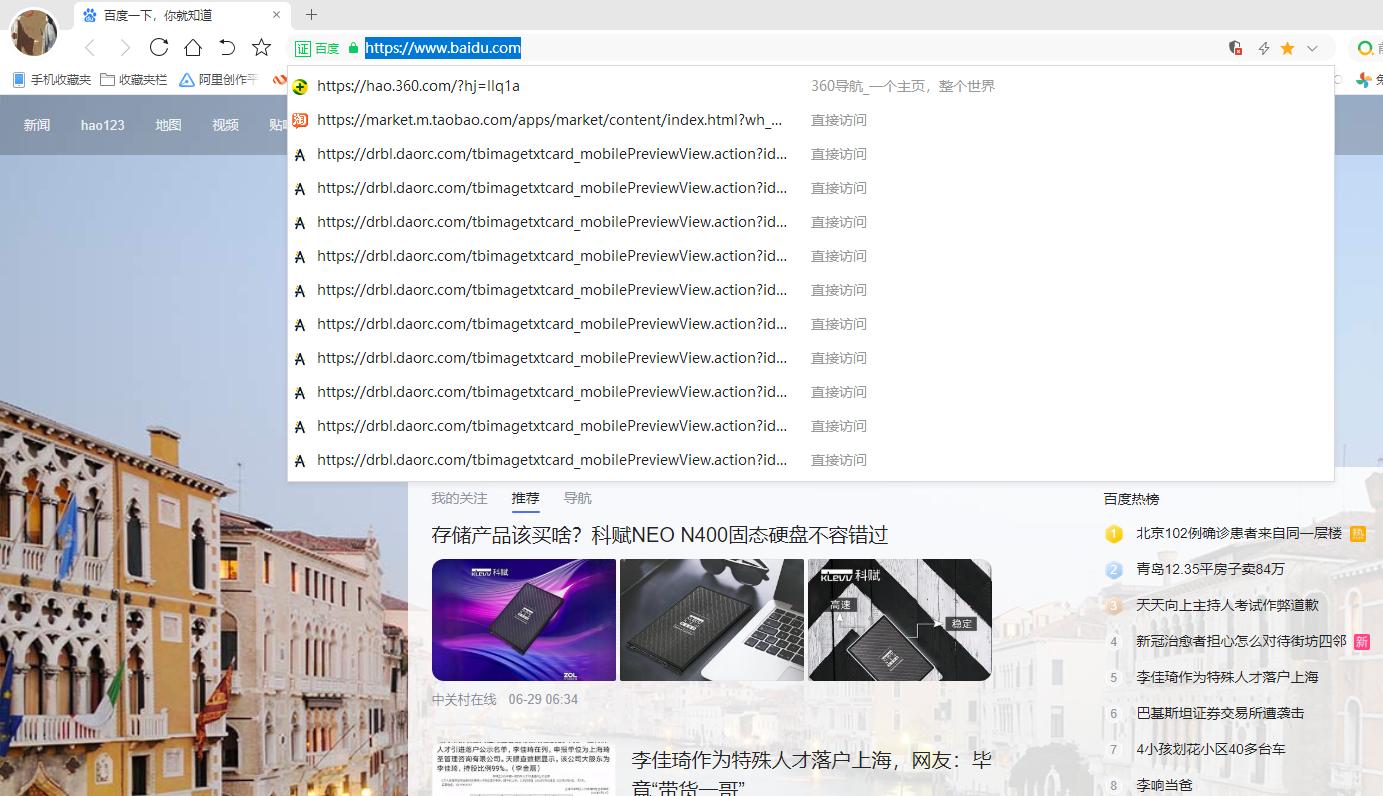Click the middle SSD article thumbnail

(711, 619)
